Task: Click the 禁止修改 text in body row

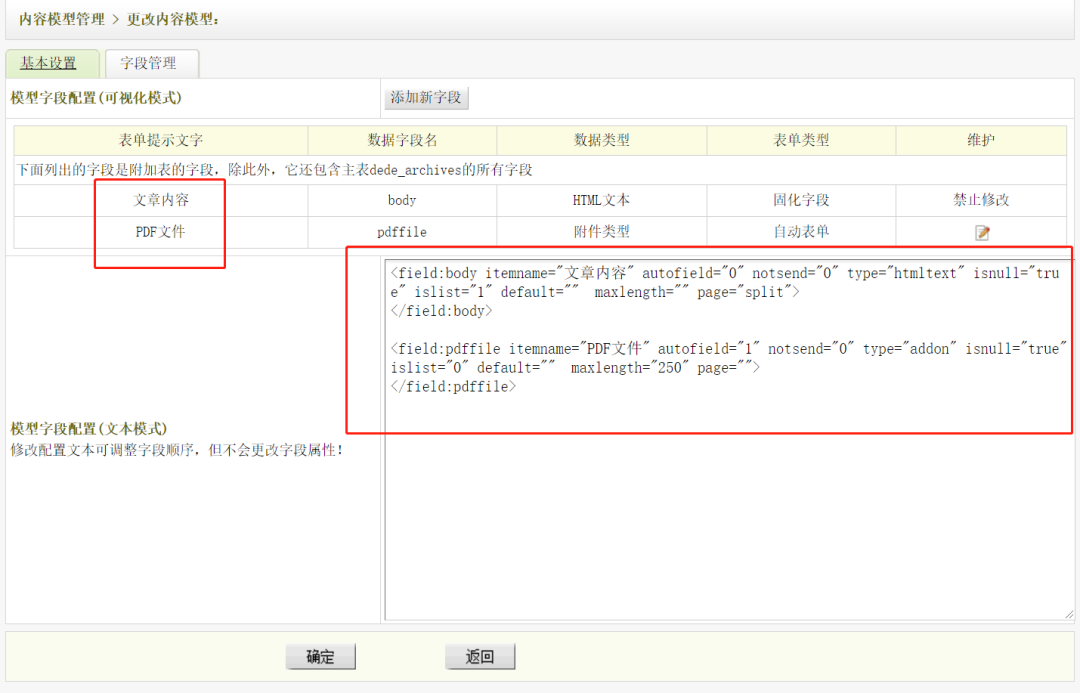Action: coord(981,200)
